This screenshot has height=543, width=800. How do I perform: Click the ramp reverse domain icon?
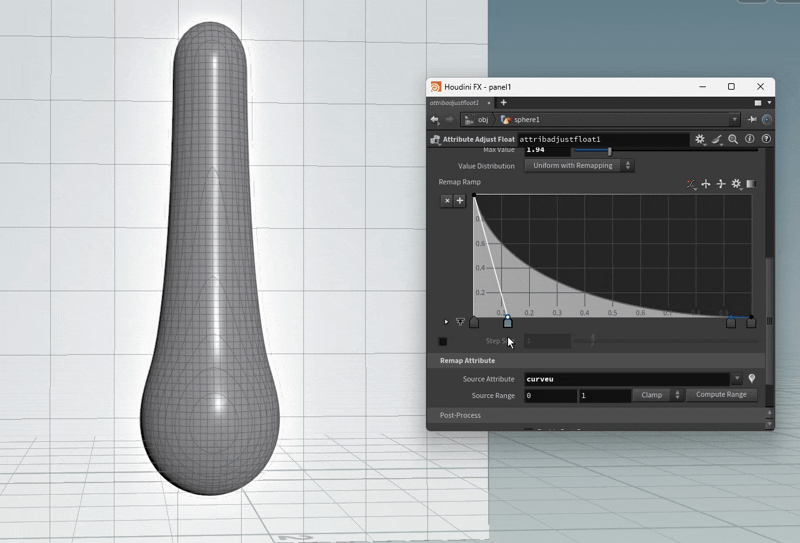[706, 184]
